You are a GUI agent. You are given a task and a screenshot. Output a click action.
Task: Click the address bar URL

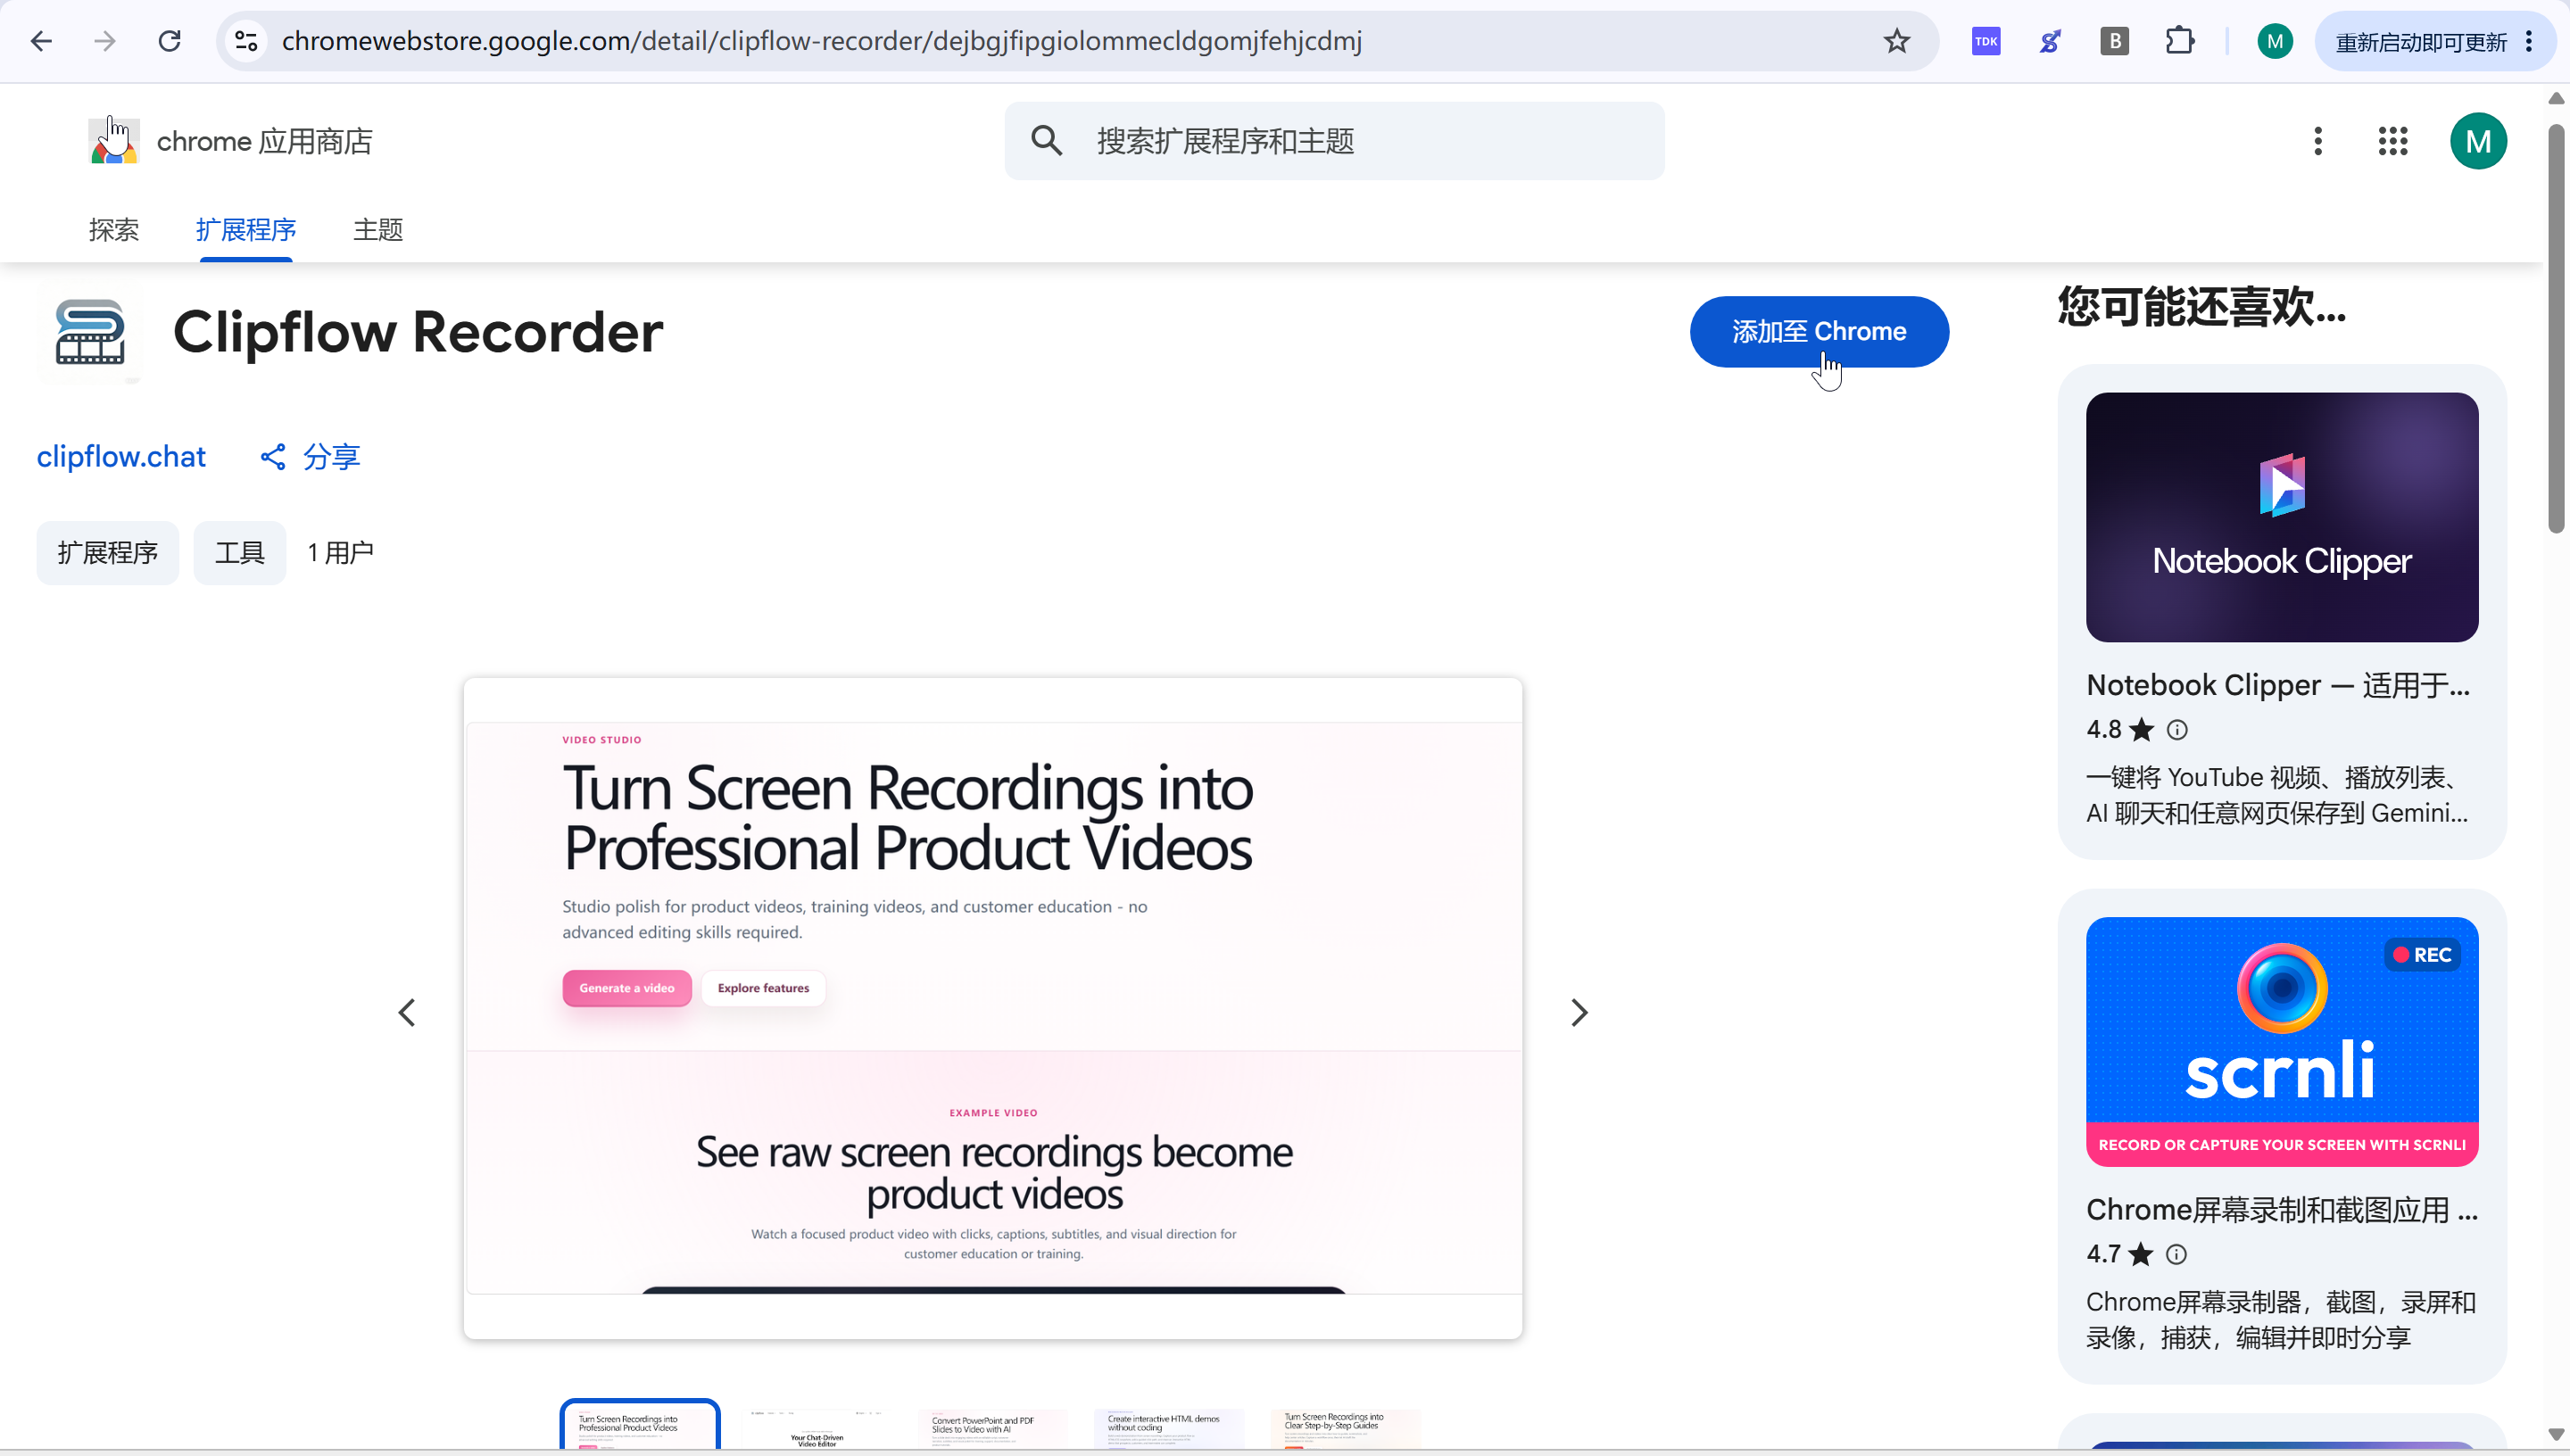821,41
